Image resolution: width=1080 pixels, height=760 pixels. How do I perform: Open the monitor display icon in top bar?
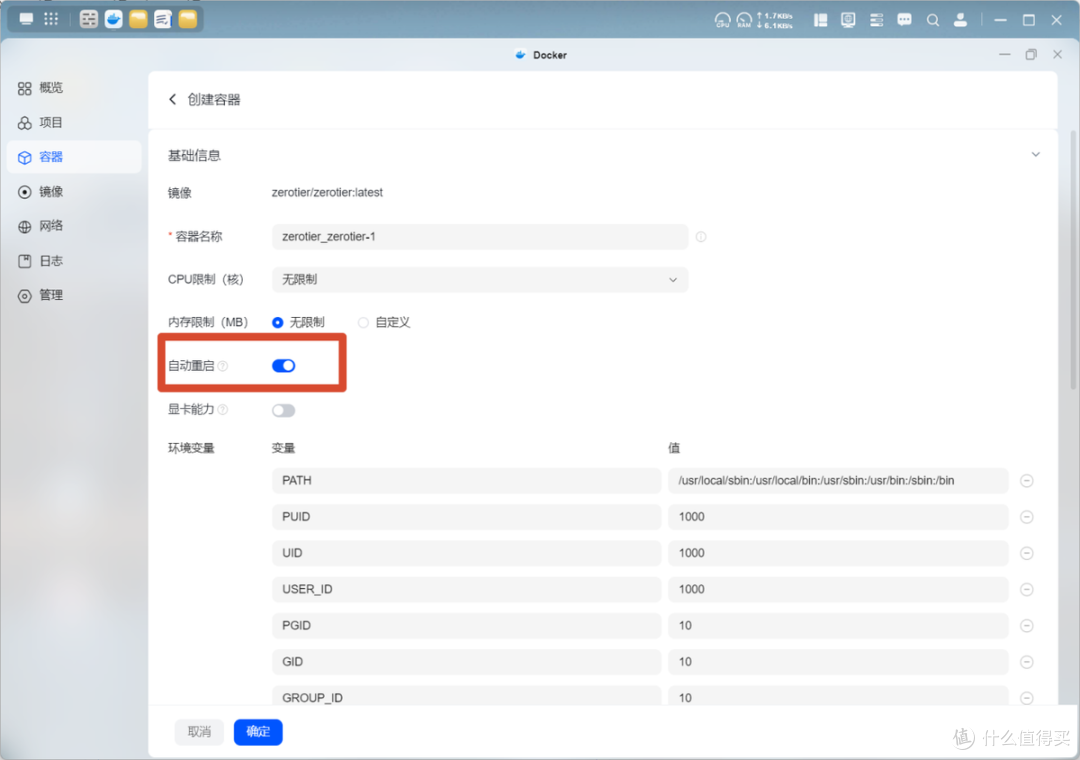pyautogui.click(x=848, y=20)
